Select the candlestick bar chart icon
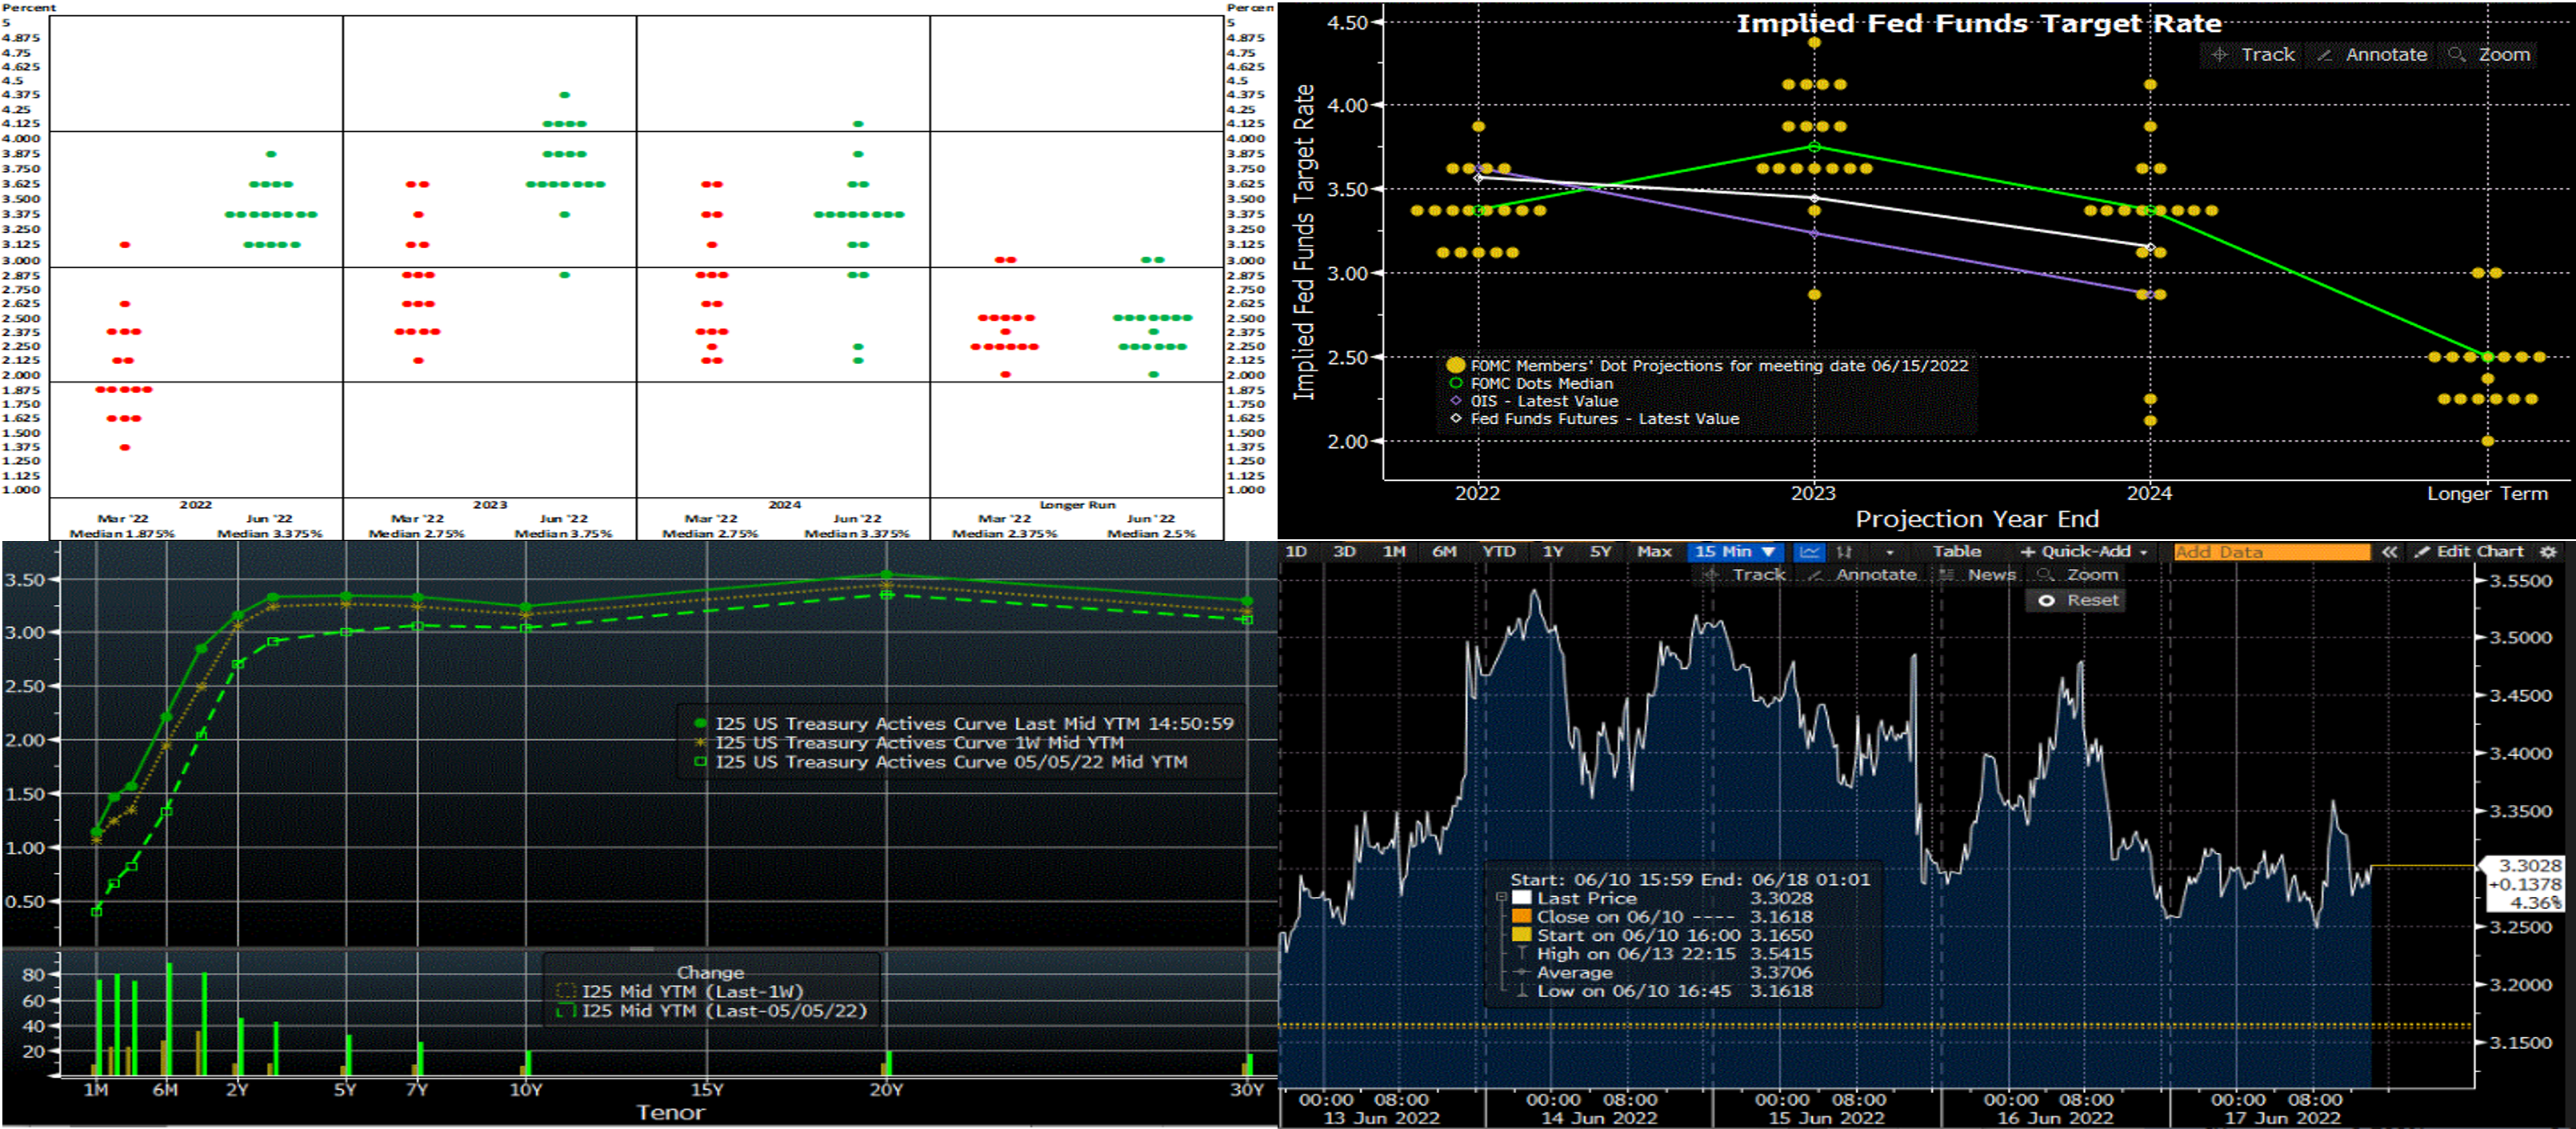Image resolution: width=2576 pixels, height=1129 pixels. tap(1845, 552)
